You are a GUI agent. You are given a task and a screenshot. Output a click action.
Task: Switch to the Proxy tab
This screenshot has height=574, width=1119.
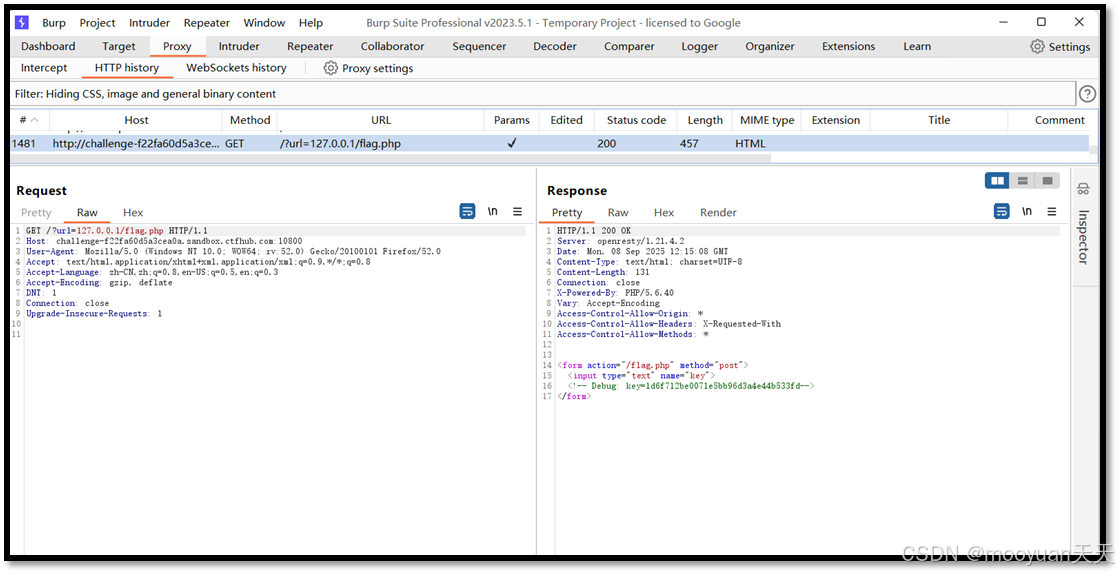point(177,46)
